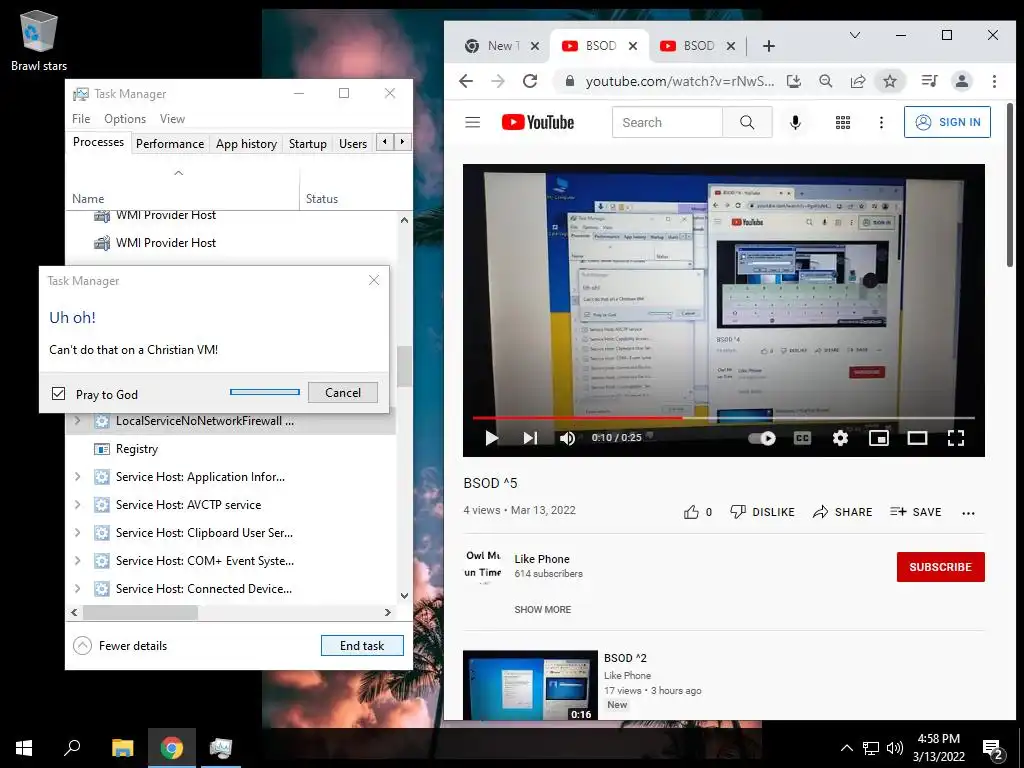The width and height of the screenshot is (1024, 768).
Task: Open the File menu in Task Manager
Action: click(81, 119)
